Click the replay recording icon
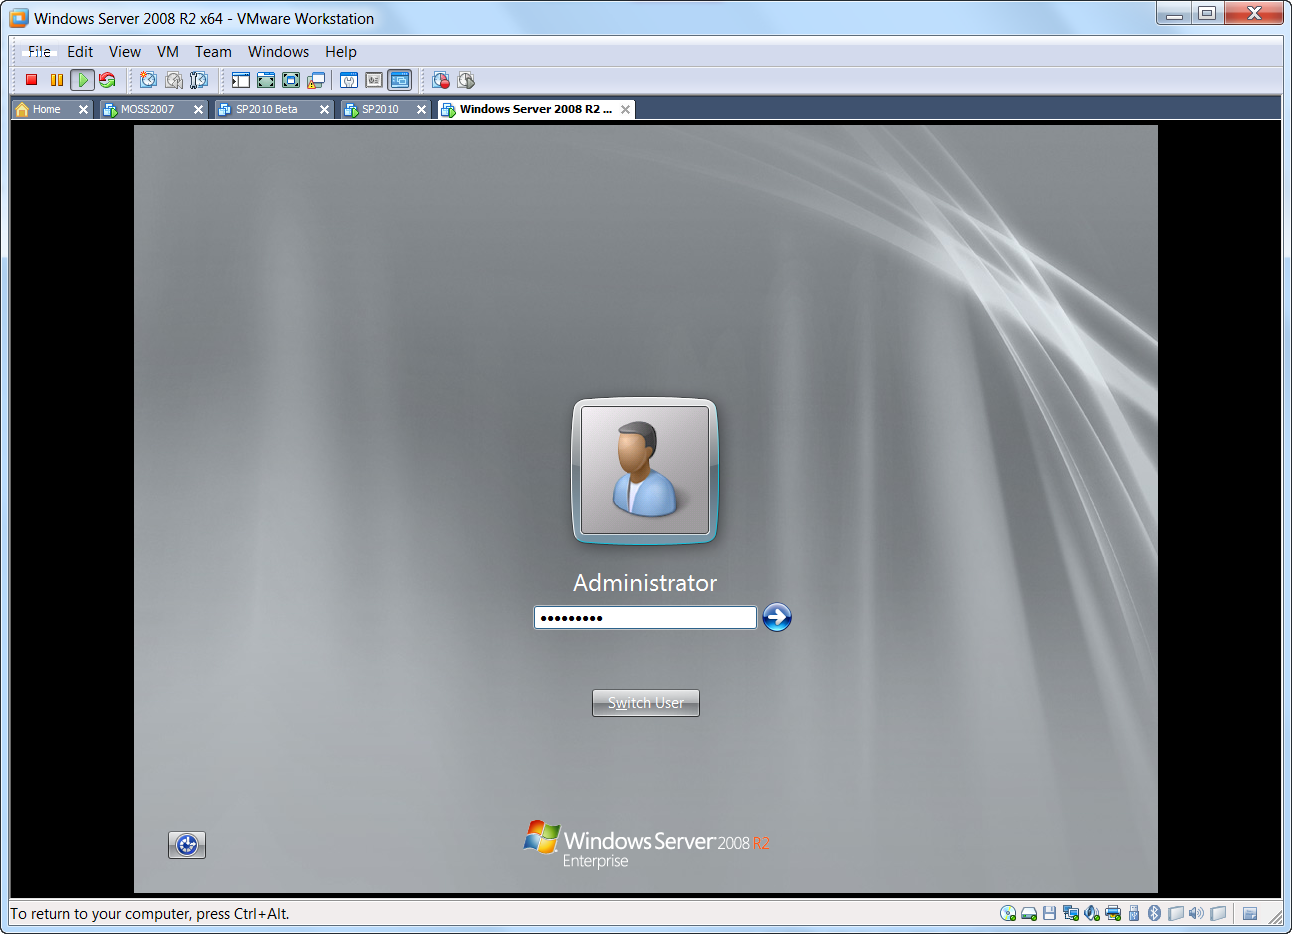 (466, 80)
